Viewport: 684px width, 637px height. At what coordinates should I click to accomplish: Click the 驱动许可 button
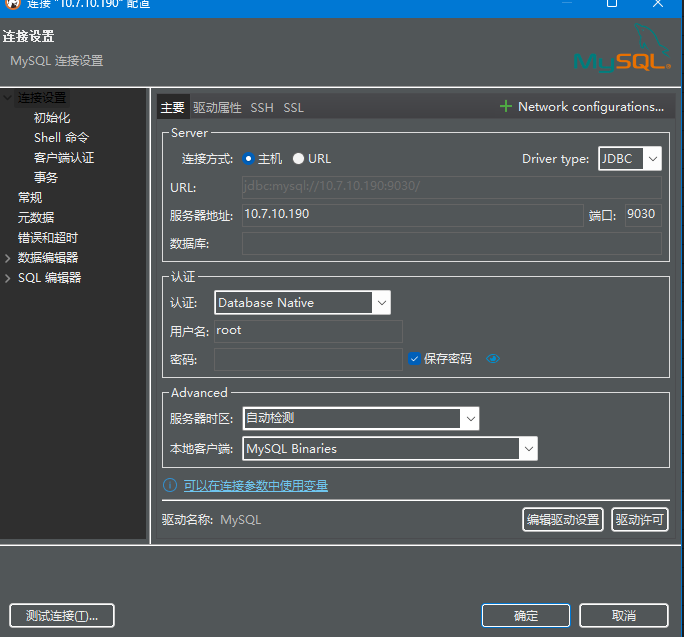(640, 520)
